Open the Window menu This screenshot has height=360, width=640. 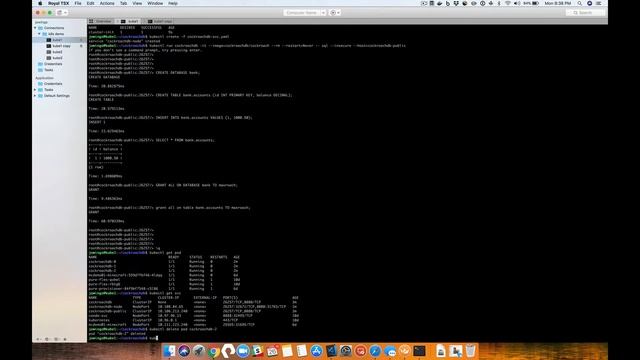[x=155, y=3]
